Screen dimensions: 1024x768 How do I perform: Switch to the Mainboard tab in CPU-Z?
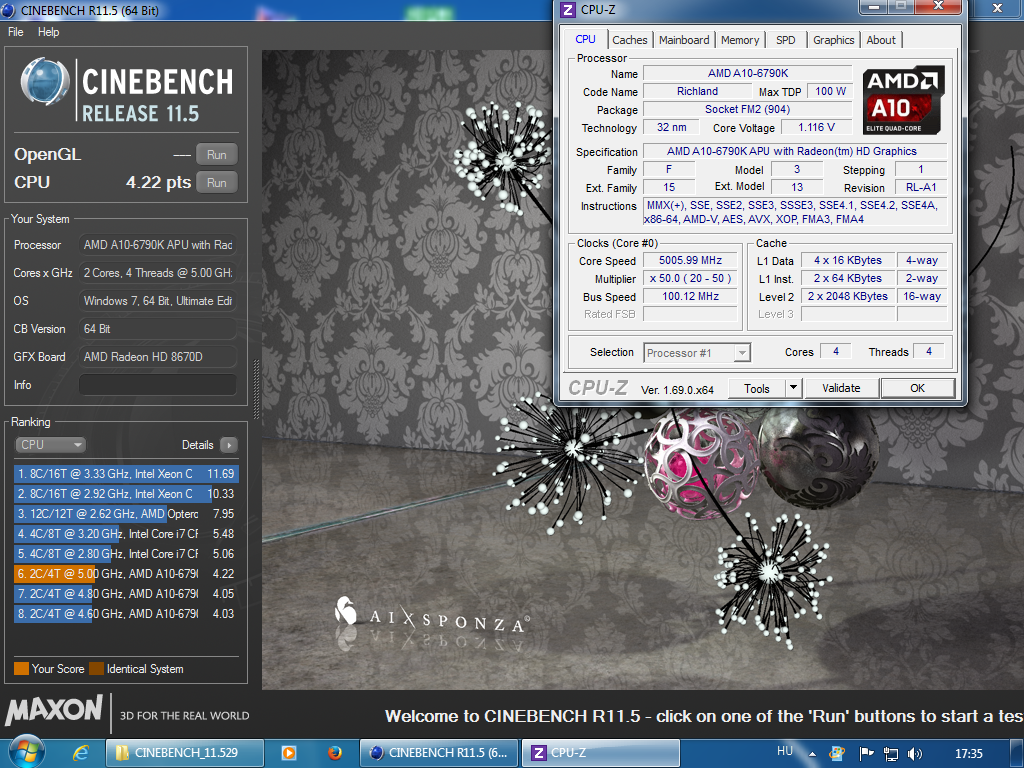click(684, 40)
